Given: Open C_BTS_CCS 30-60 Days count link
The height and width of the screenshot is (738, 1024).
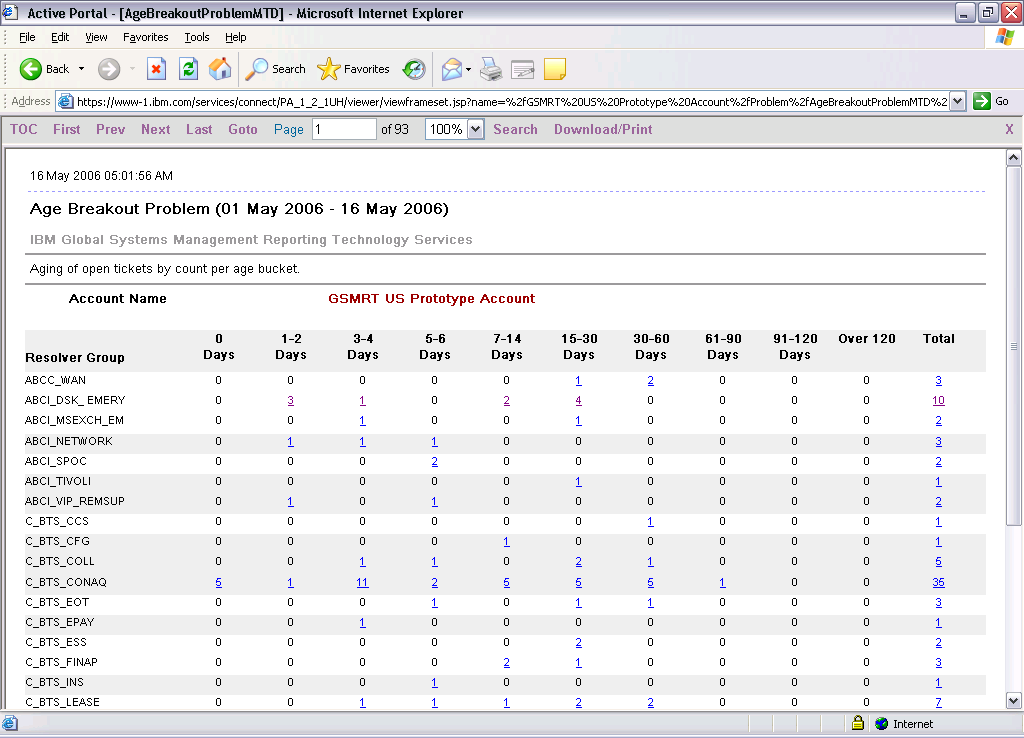Looking at the screenshot, I should pos(650,522).
